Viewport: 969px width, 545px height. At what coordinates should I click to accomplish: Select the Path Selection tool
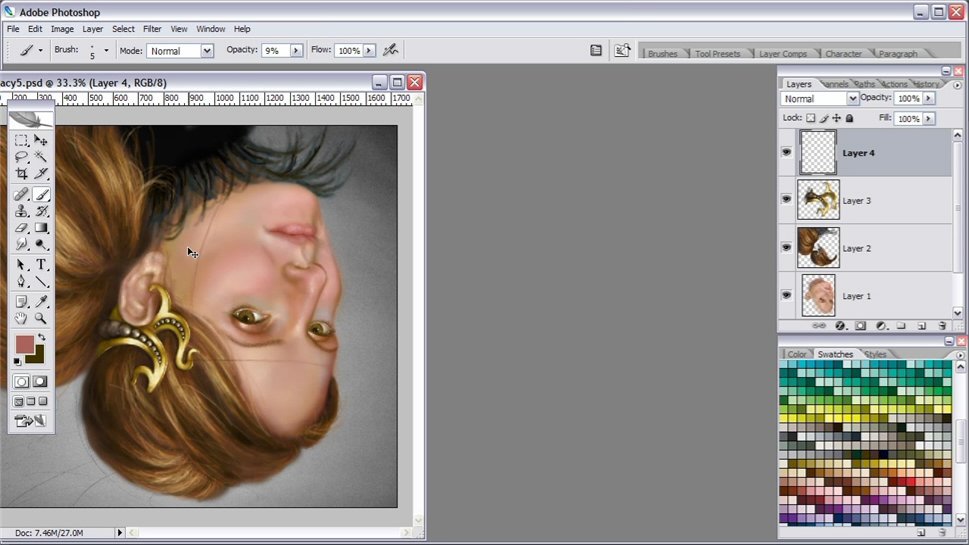(x=21, y=265)
